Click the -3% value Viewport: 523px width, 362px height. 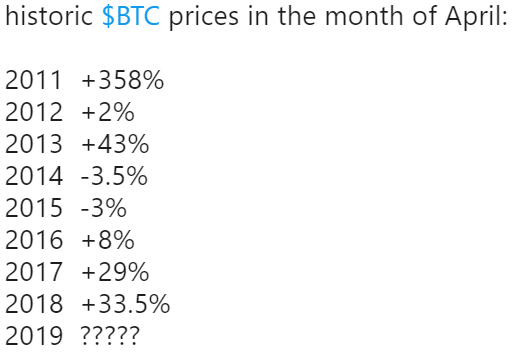tap(104, 208)
